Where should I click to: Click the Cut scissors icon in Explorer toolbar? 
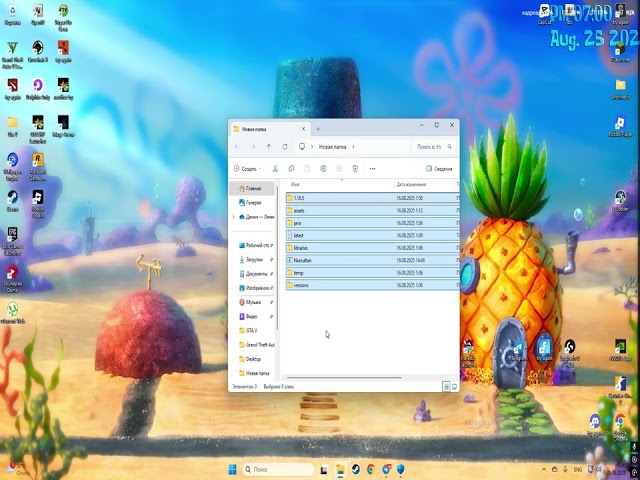coord(275,169)
